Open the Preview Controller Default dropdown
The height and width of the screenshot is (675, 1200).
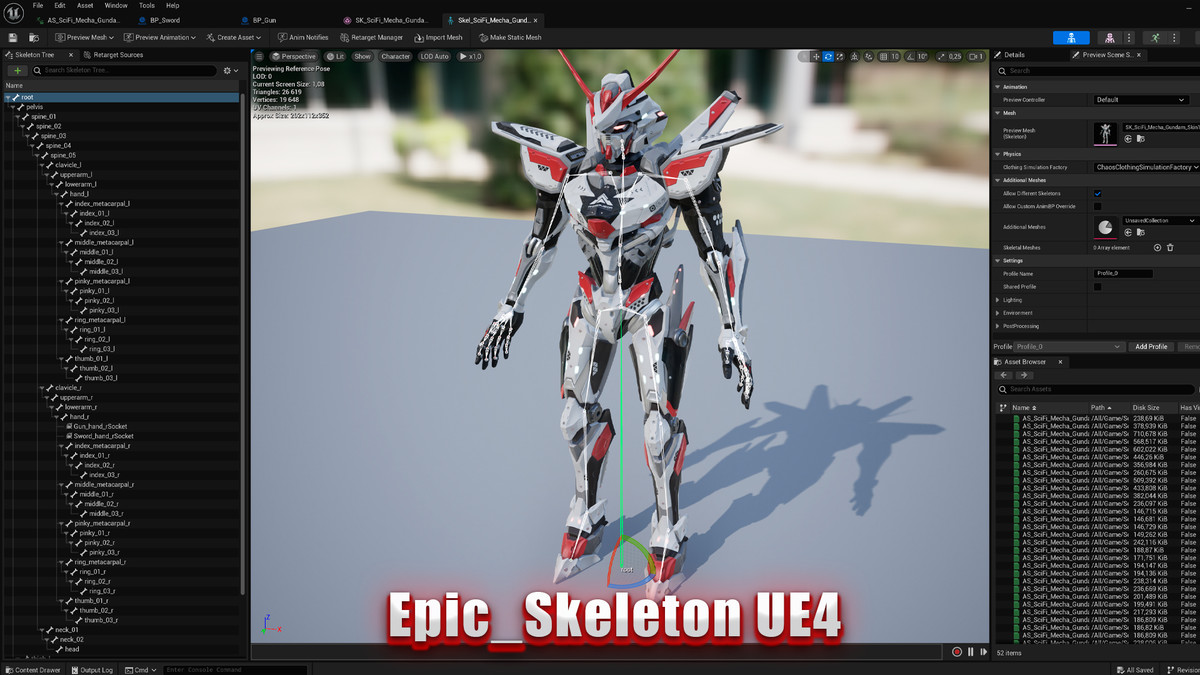click(x=1141, y=100)
